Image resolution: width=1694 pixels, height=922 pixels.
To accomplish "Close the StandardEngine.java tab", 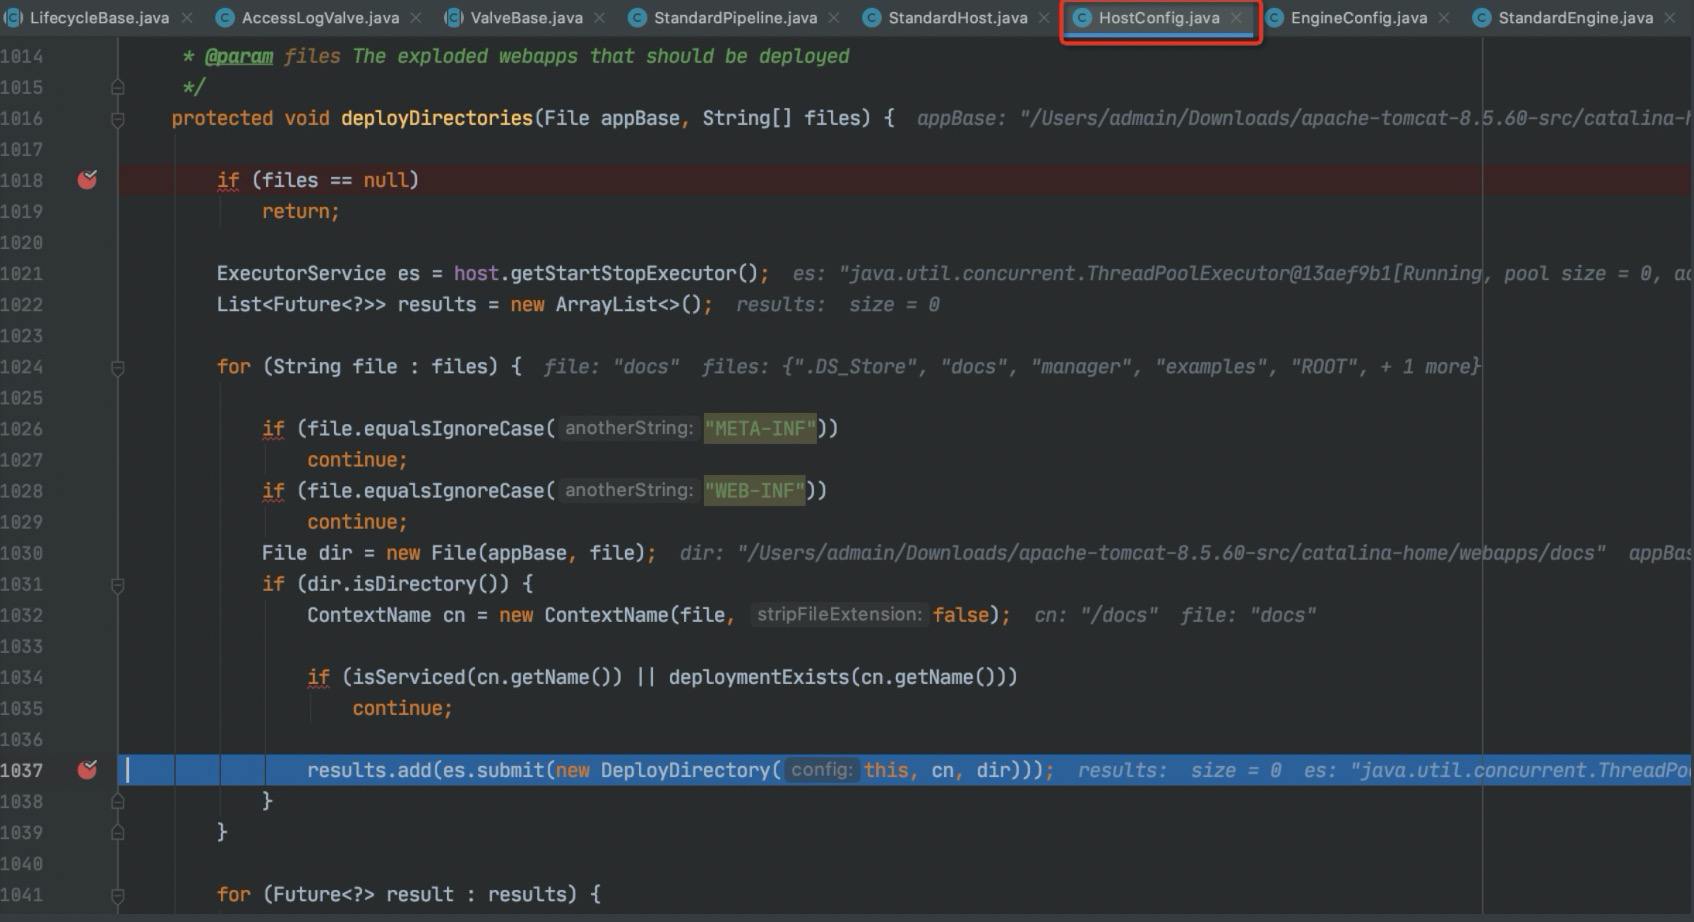I will pos(1670,18).
